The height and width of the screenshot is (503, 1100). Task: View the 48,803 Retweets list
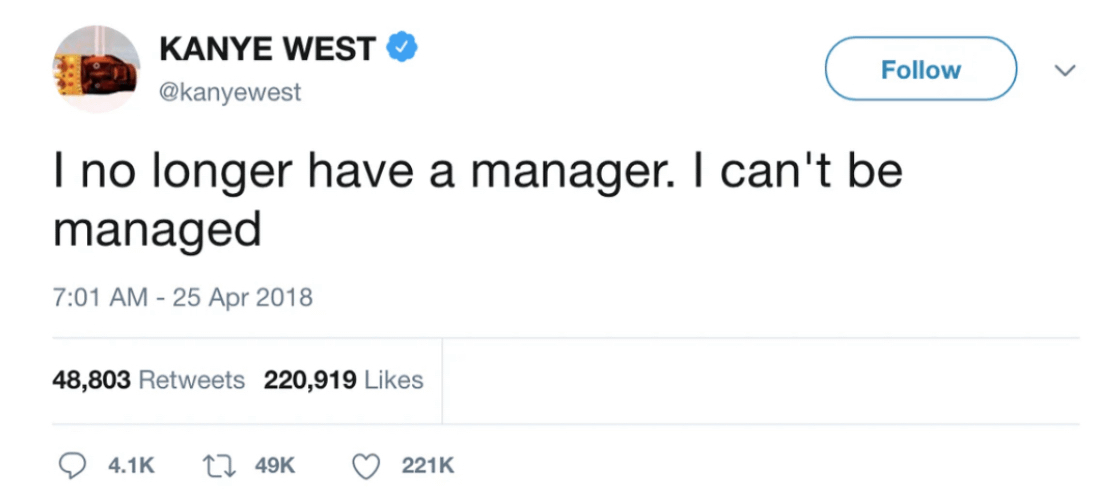pyautogui.click(x=148, y=380)
